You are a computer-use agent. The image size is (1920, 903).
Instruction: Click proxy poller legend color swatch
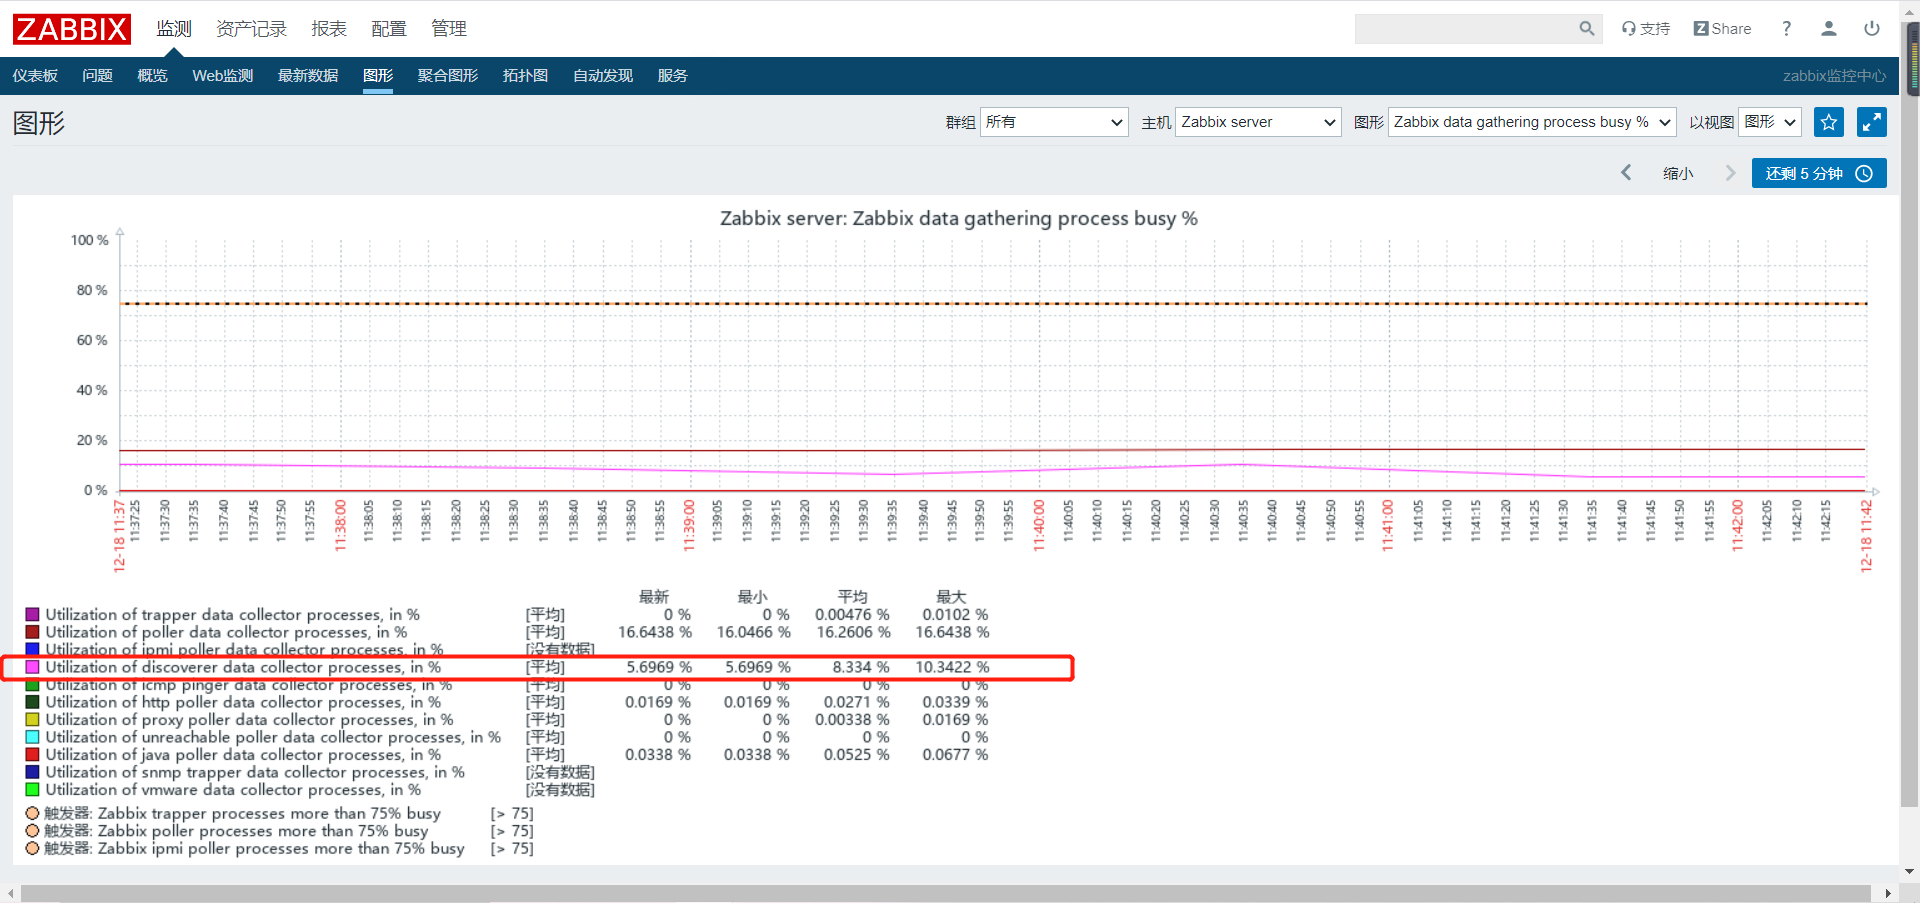pos(32,719)
